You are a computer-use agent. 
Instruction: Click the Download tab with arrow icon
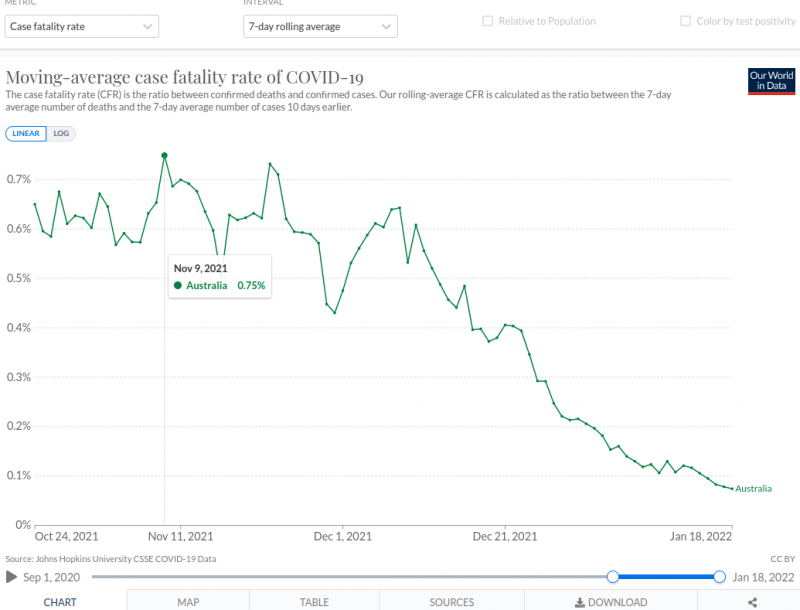click(x=610, y=601)
